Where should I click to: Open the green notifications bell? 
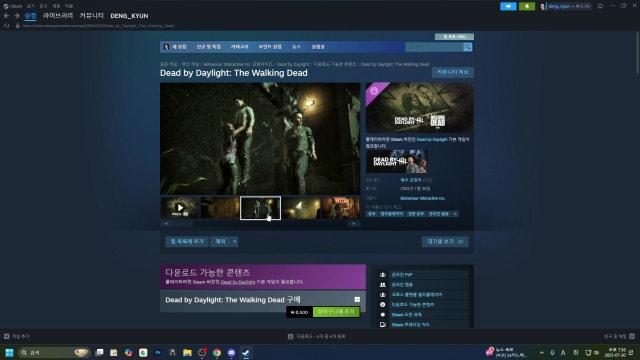[527, 6]
